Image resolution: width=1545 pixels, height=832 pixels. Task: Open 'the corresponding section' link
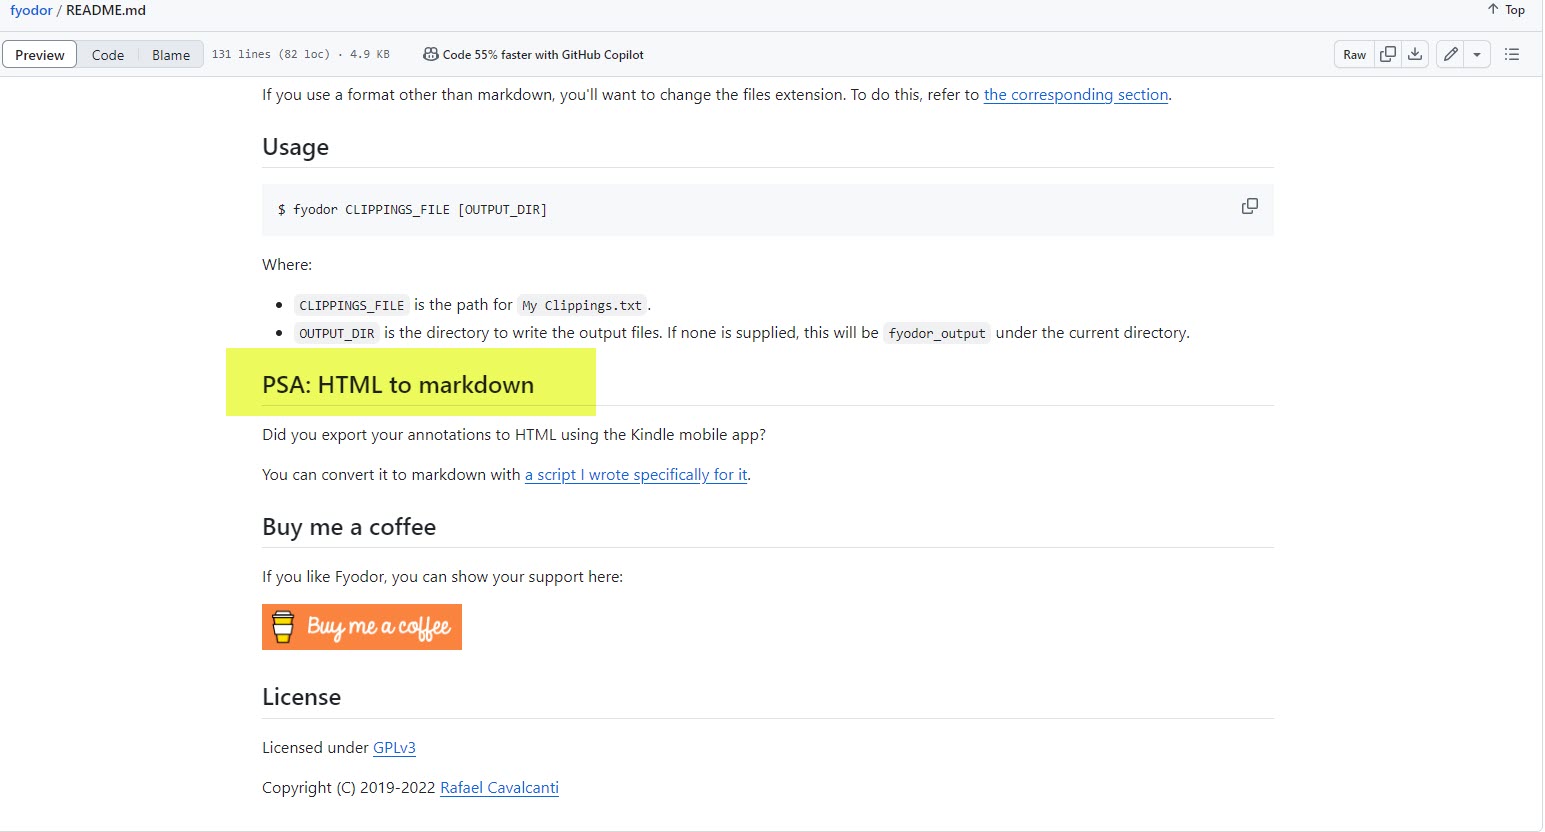pyautogui.click(x=1076, y=95)
